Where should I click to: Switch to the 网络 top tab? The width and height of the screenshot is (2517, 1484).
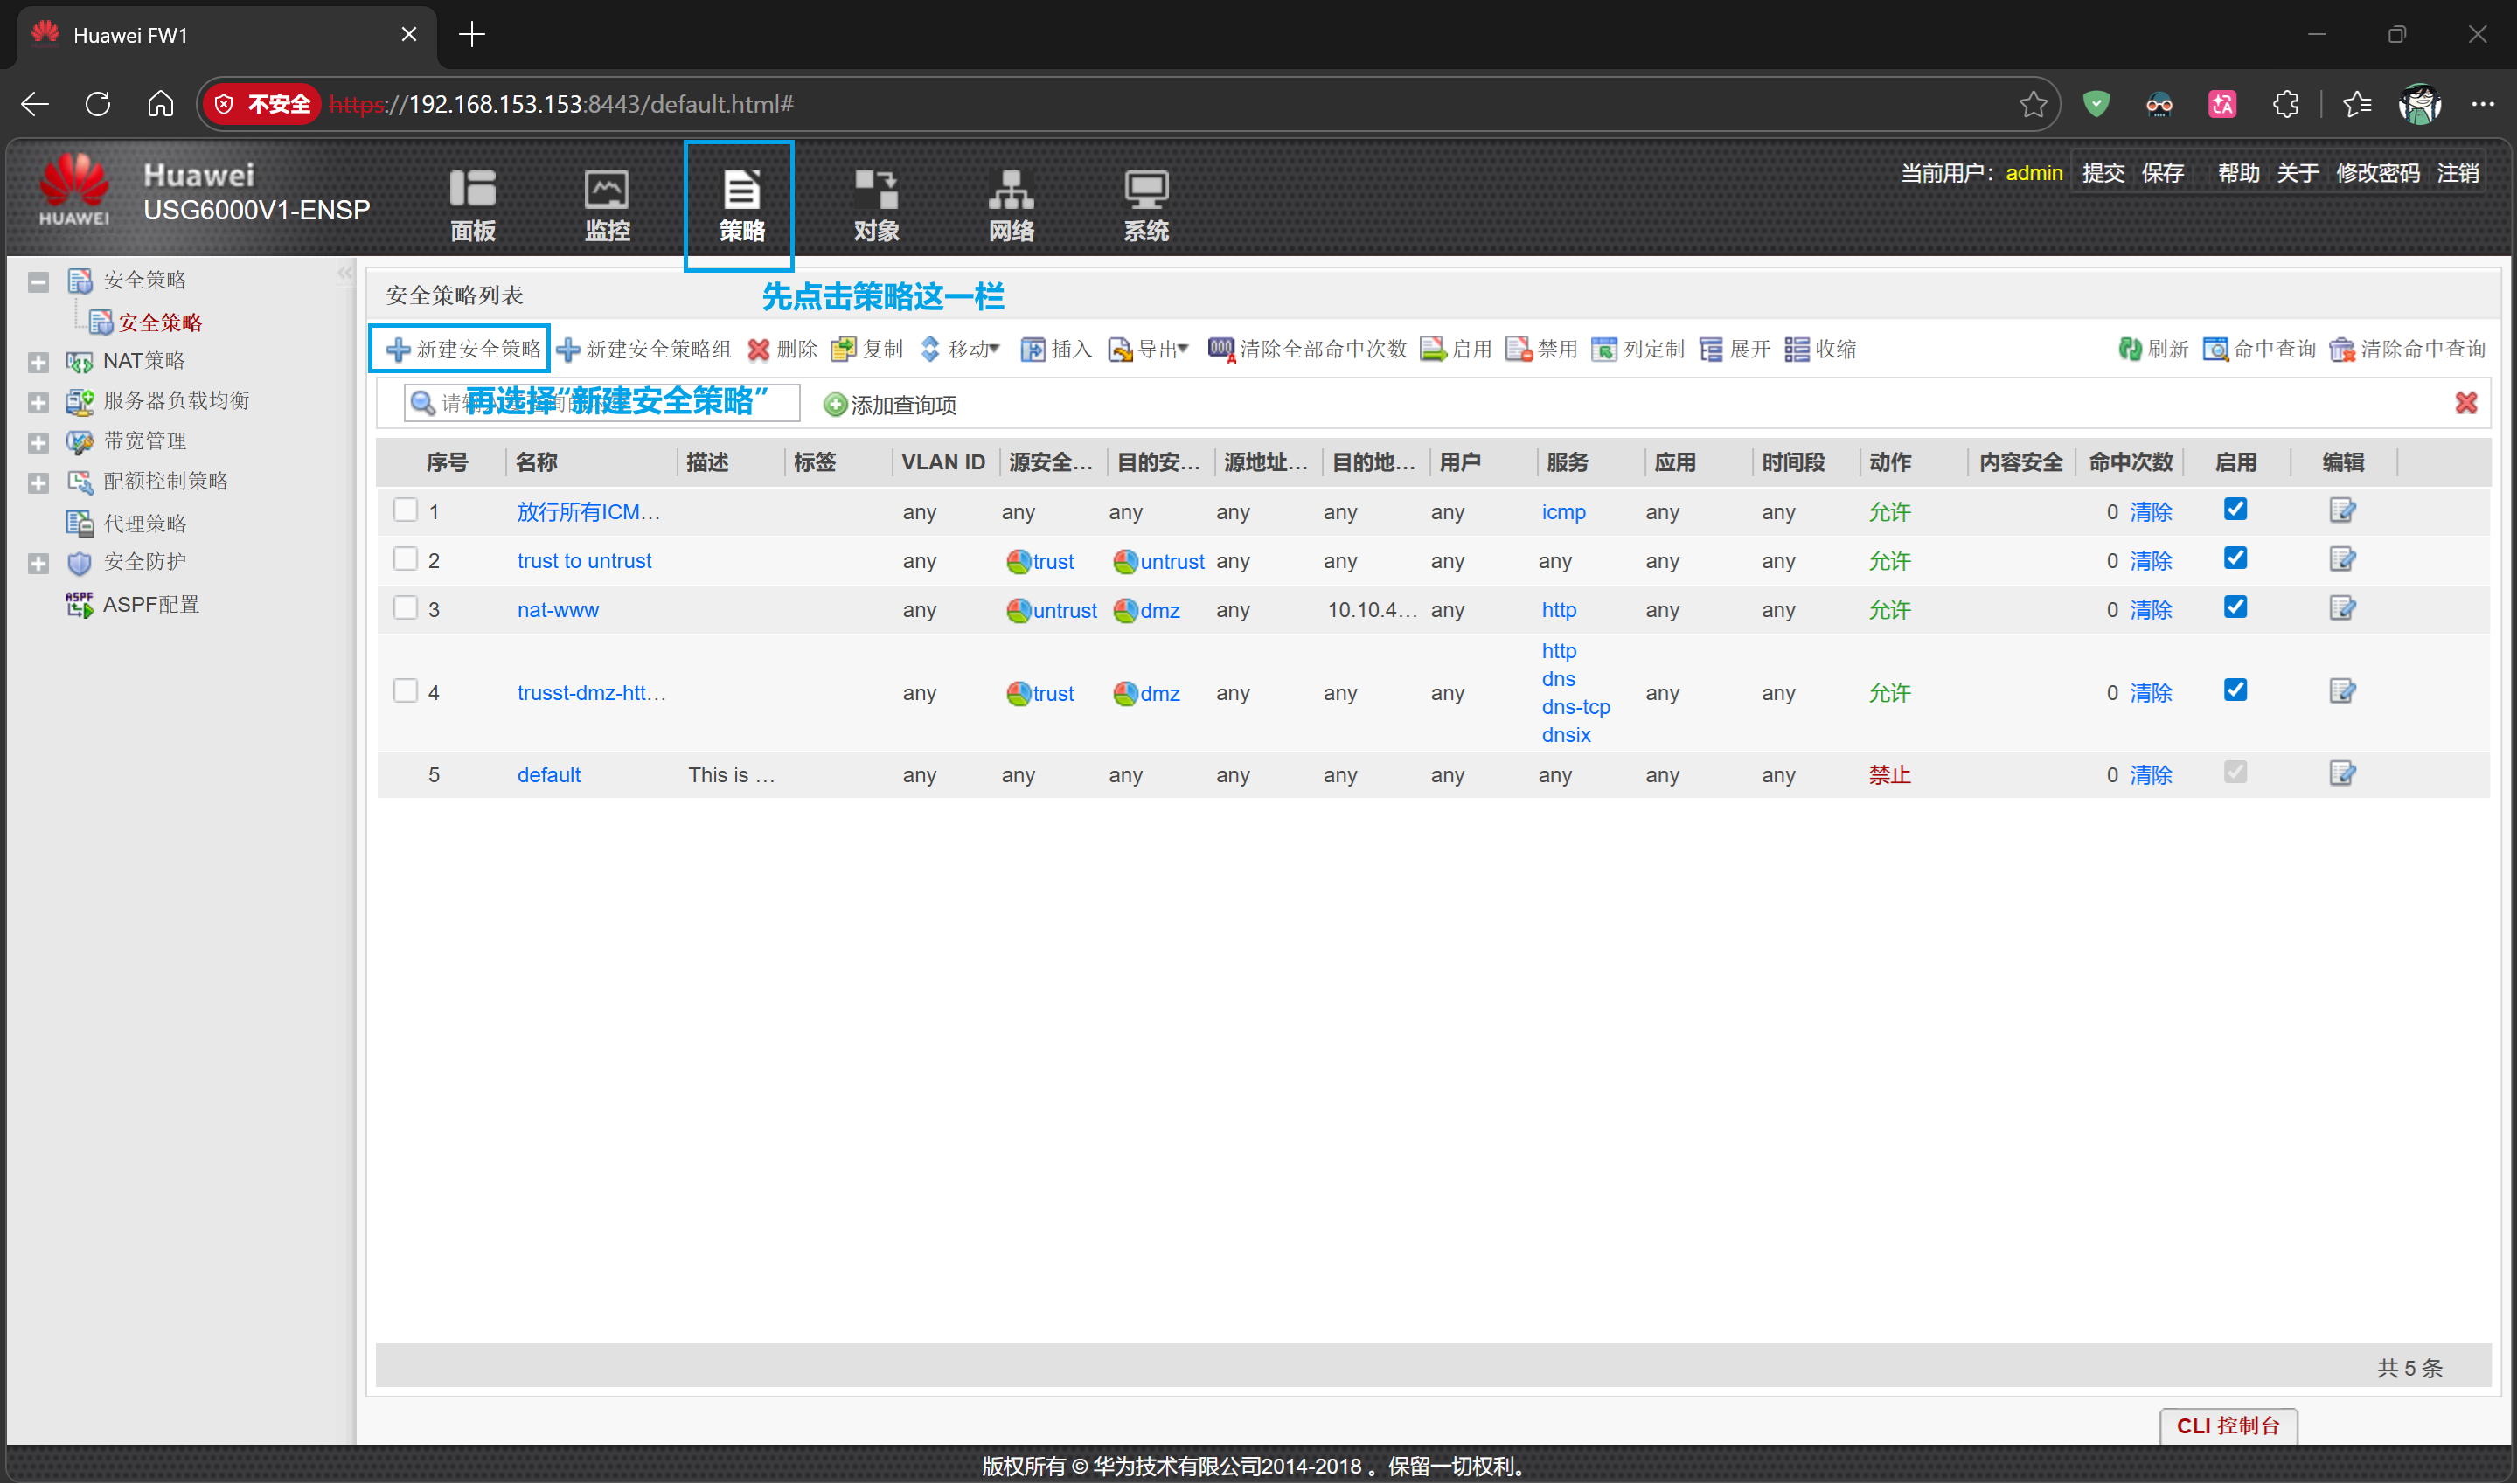tap(1010, 206)
